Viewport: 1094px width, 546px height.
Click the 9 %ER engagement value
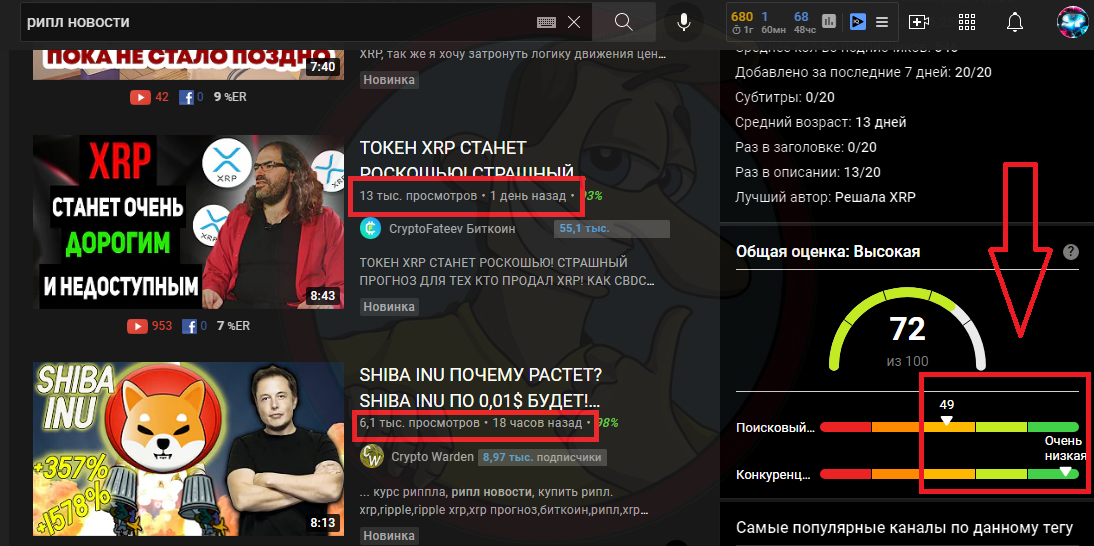[x=230, y=97]
